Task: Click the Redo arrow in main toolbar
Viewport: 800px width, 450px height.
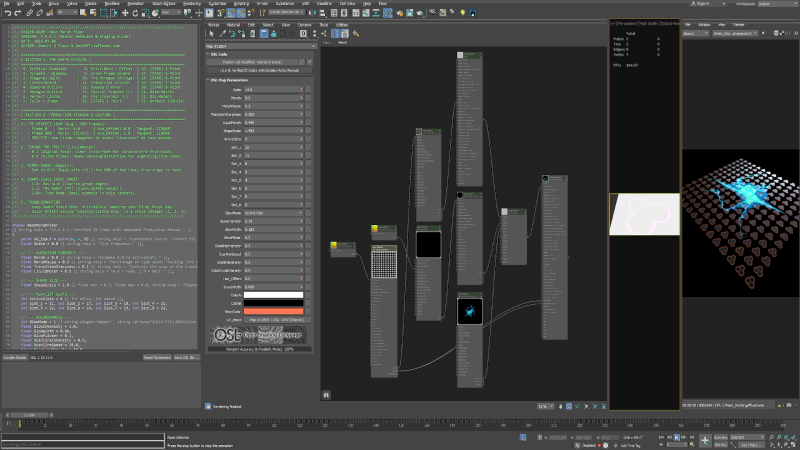Action: (x=18, y=12)
